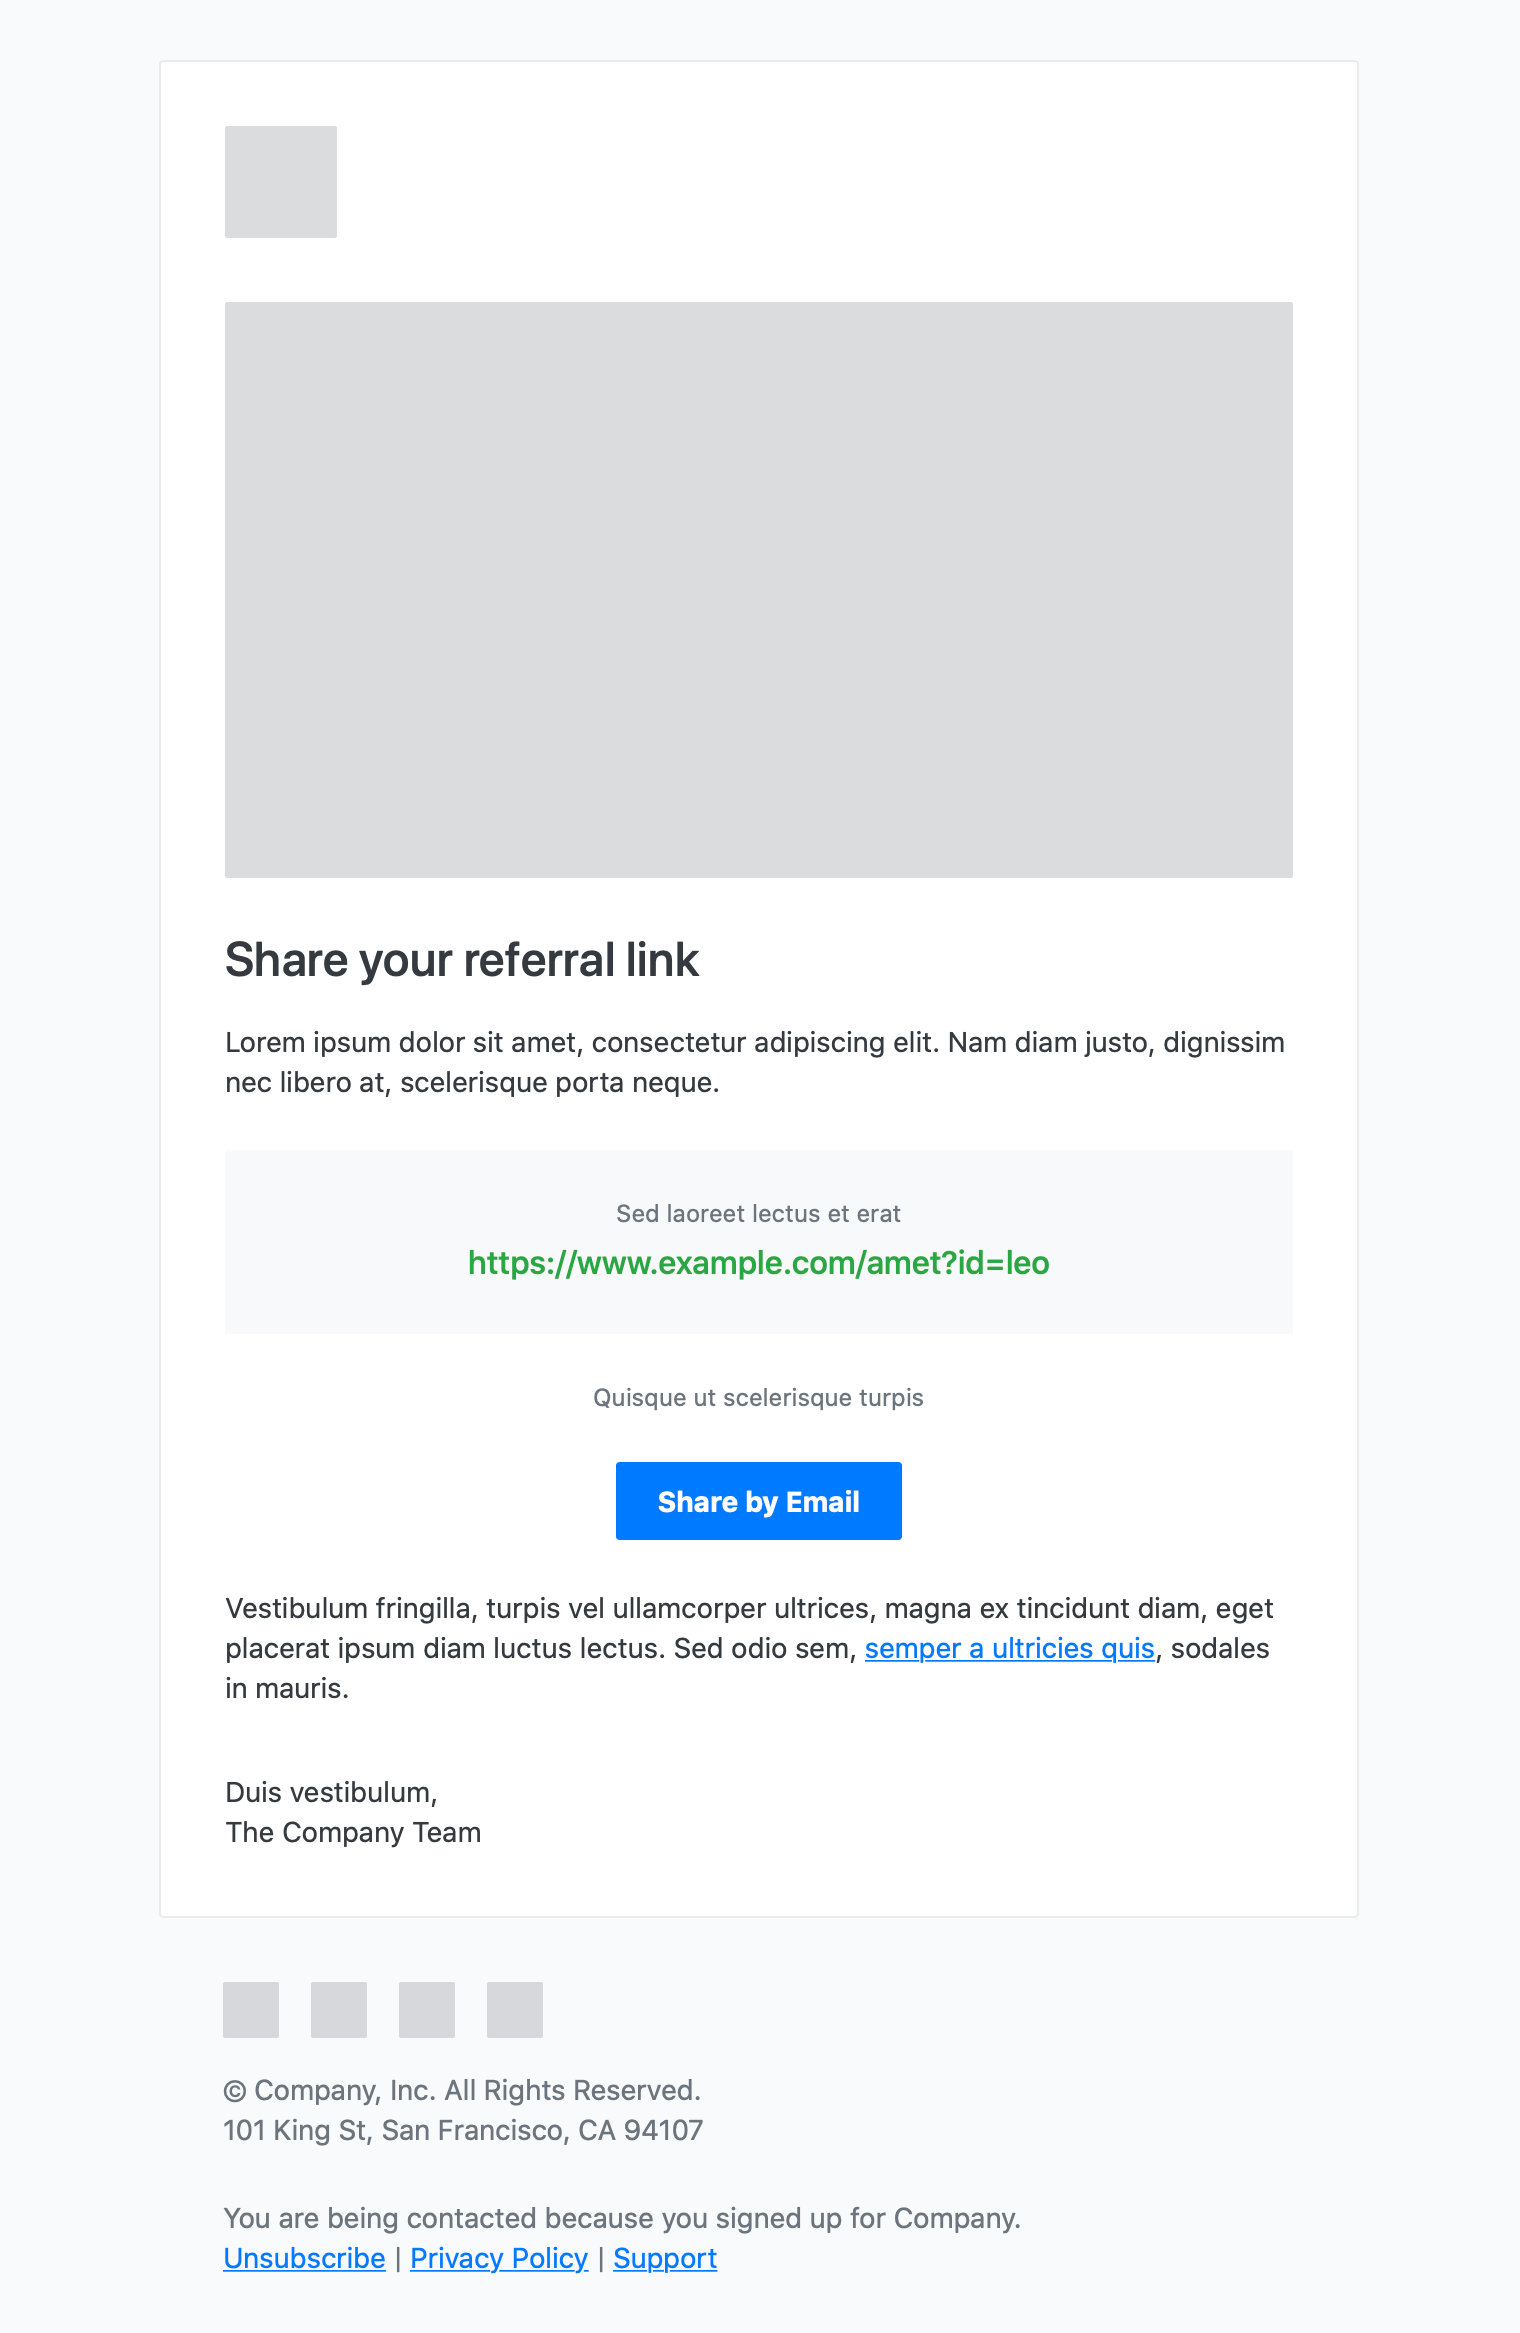Click the Share by Email button

(758, 1501)
